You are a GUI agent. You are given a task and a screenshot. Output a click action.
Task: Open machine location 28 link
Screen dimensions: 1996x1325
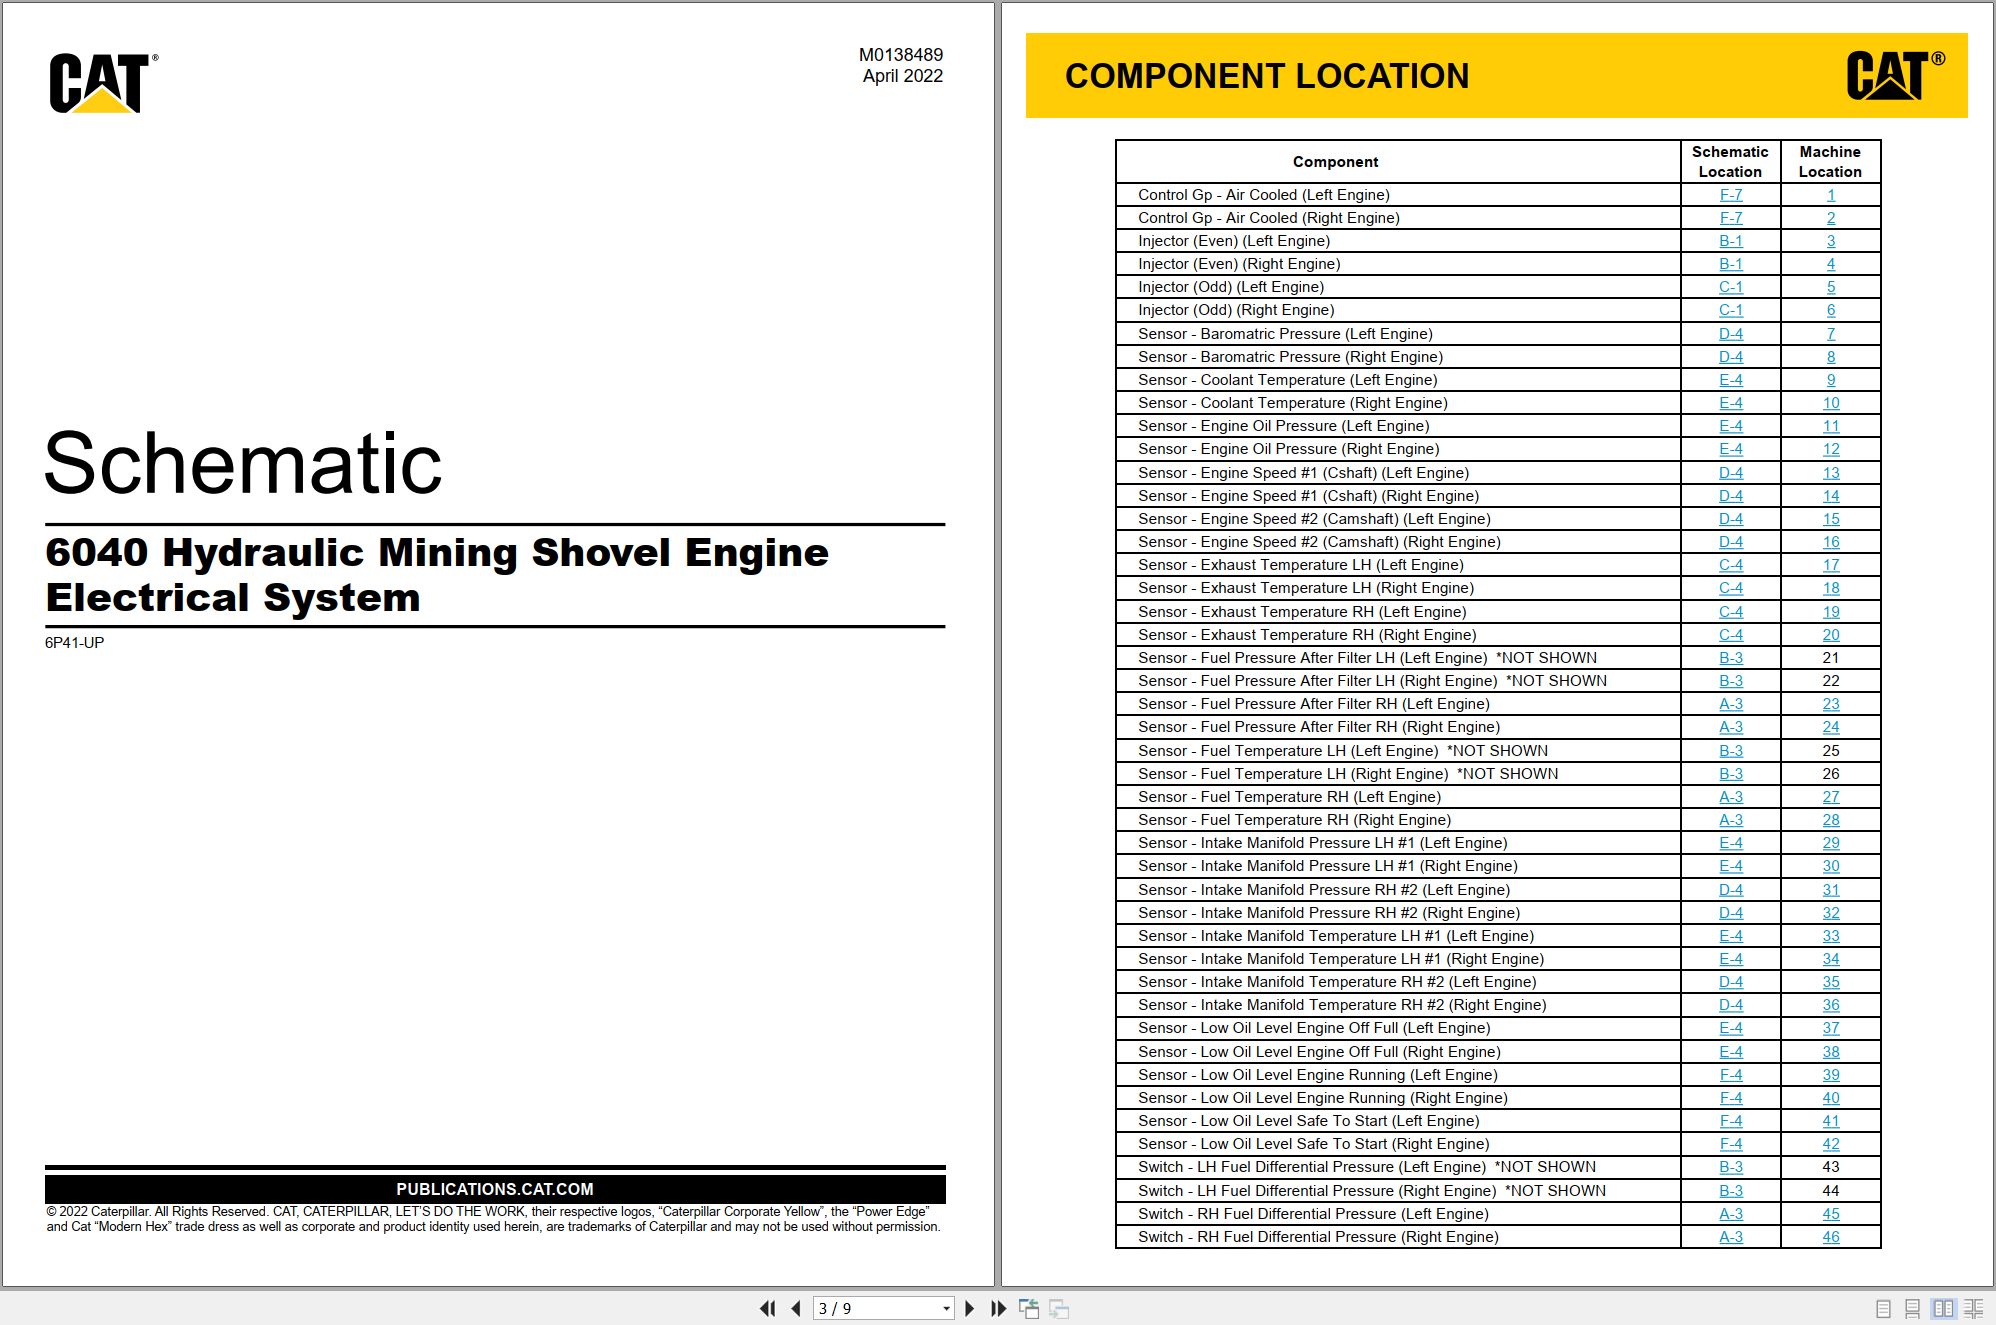point(1831,820)
